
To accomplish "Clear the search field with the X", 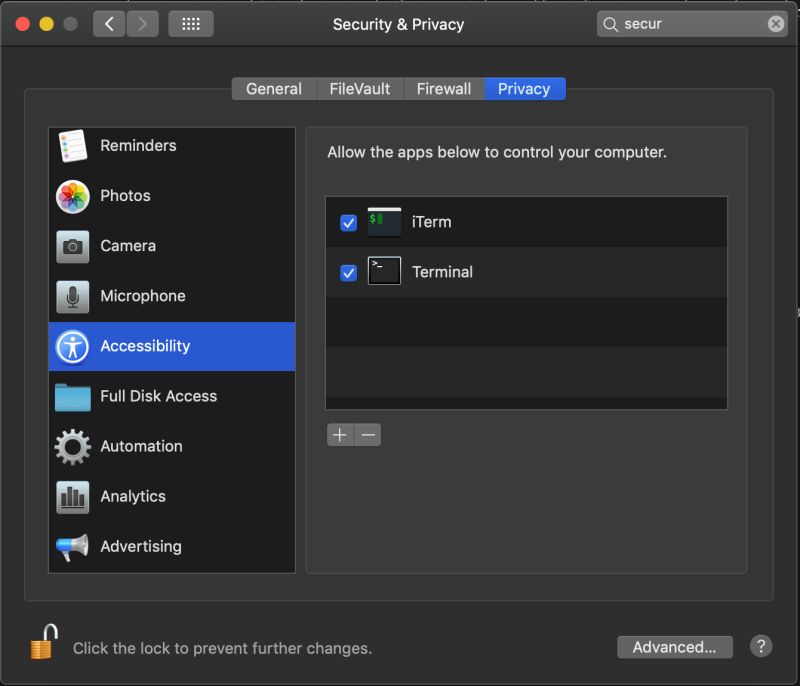I will pos(776,23).
